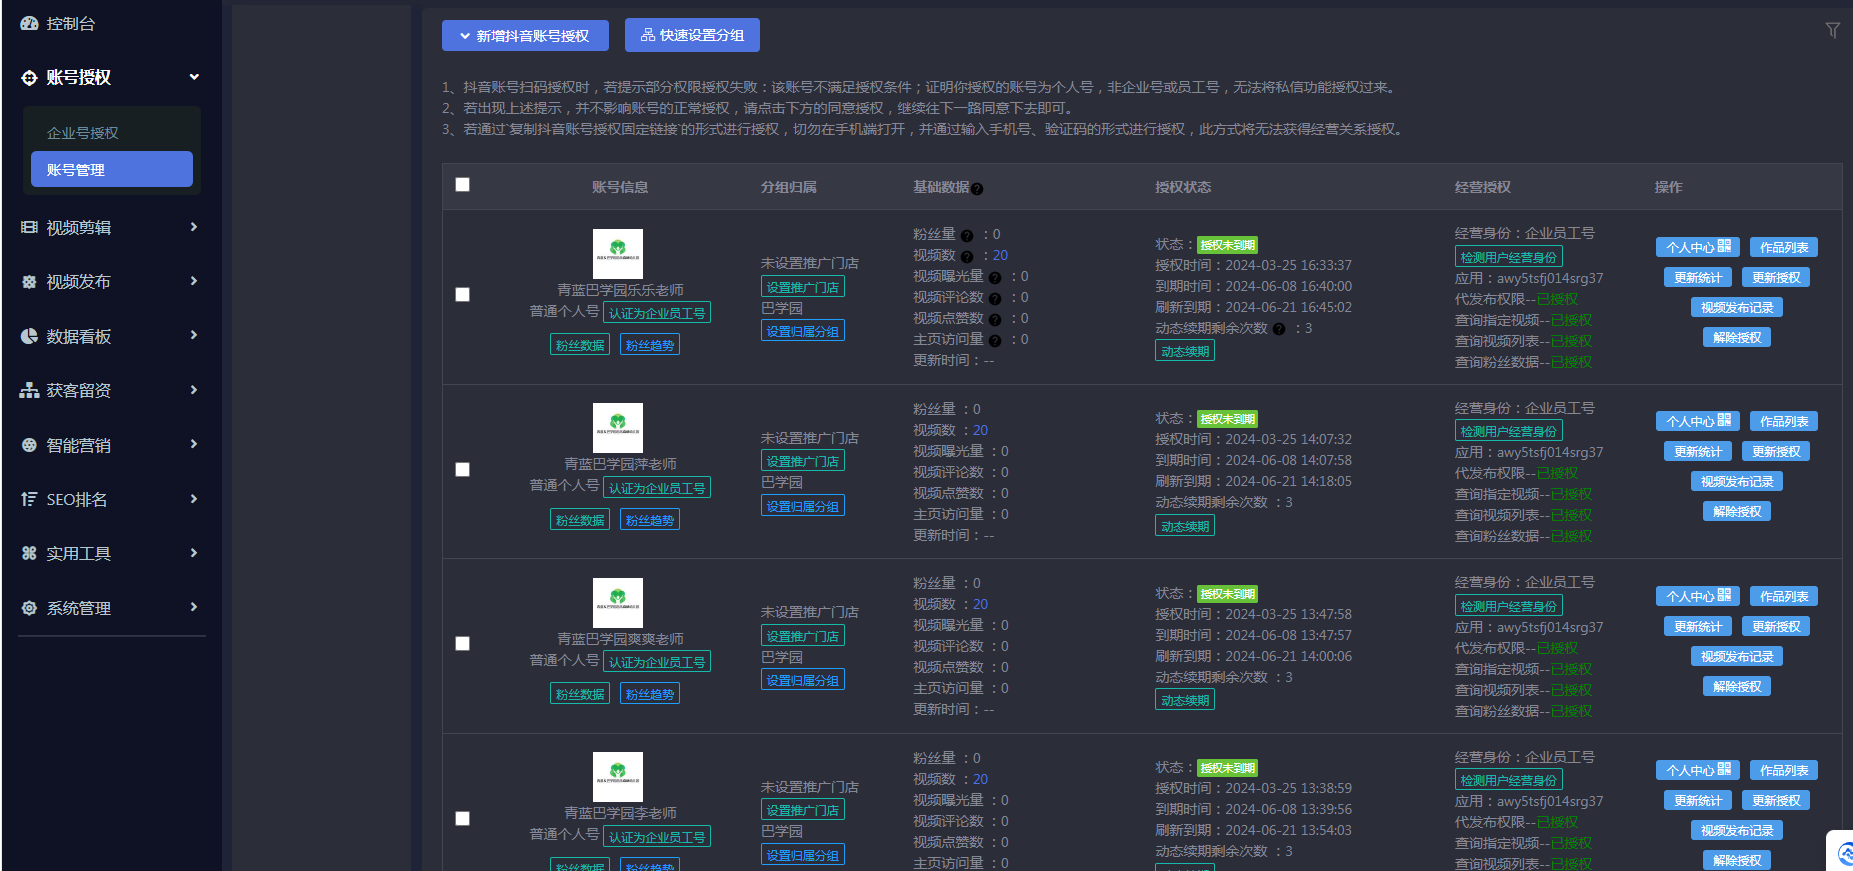Click the avatar thumbnail of 青蓝巴学园爽爽老师
This screenshot has height=871, width=1853.
617,603
